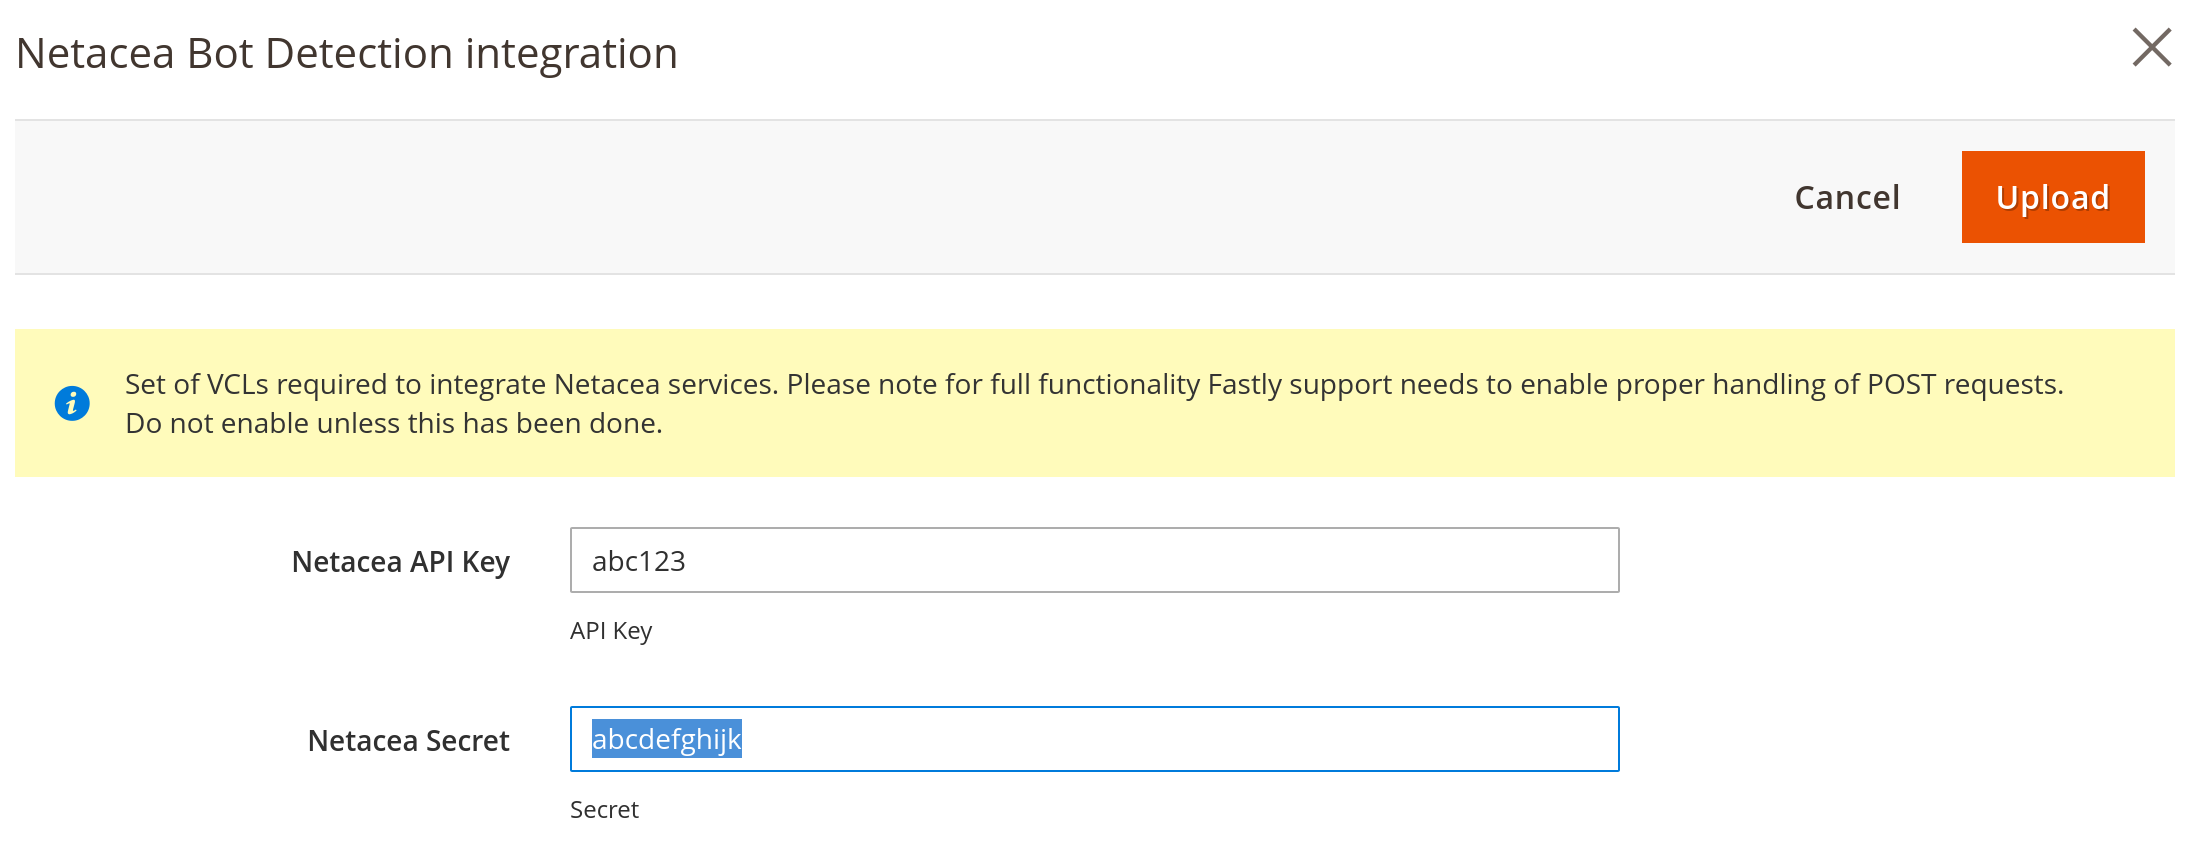Click the 'Netacea Secret' field label
Screen dimensions: 2208x850
point(408,741)
